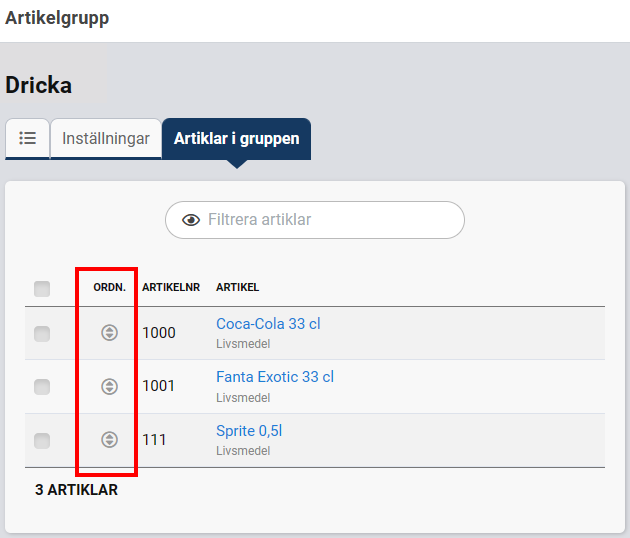
Task: Check the box for Coca-Cola 33 cl
Action: [42, 334]
